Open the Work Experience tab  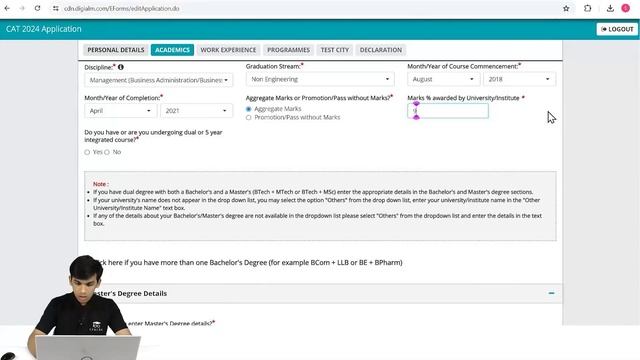tap(228, 50)
